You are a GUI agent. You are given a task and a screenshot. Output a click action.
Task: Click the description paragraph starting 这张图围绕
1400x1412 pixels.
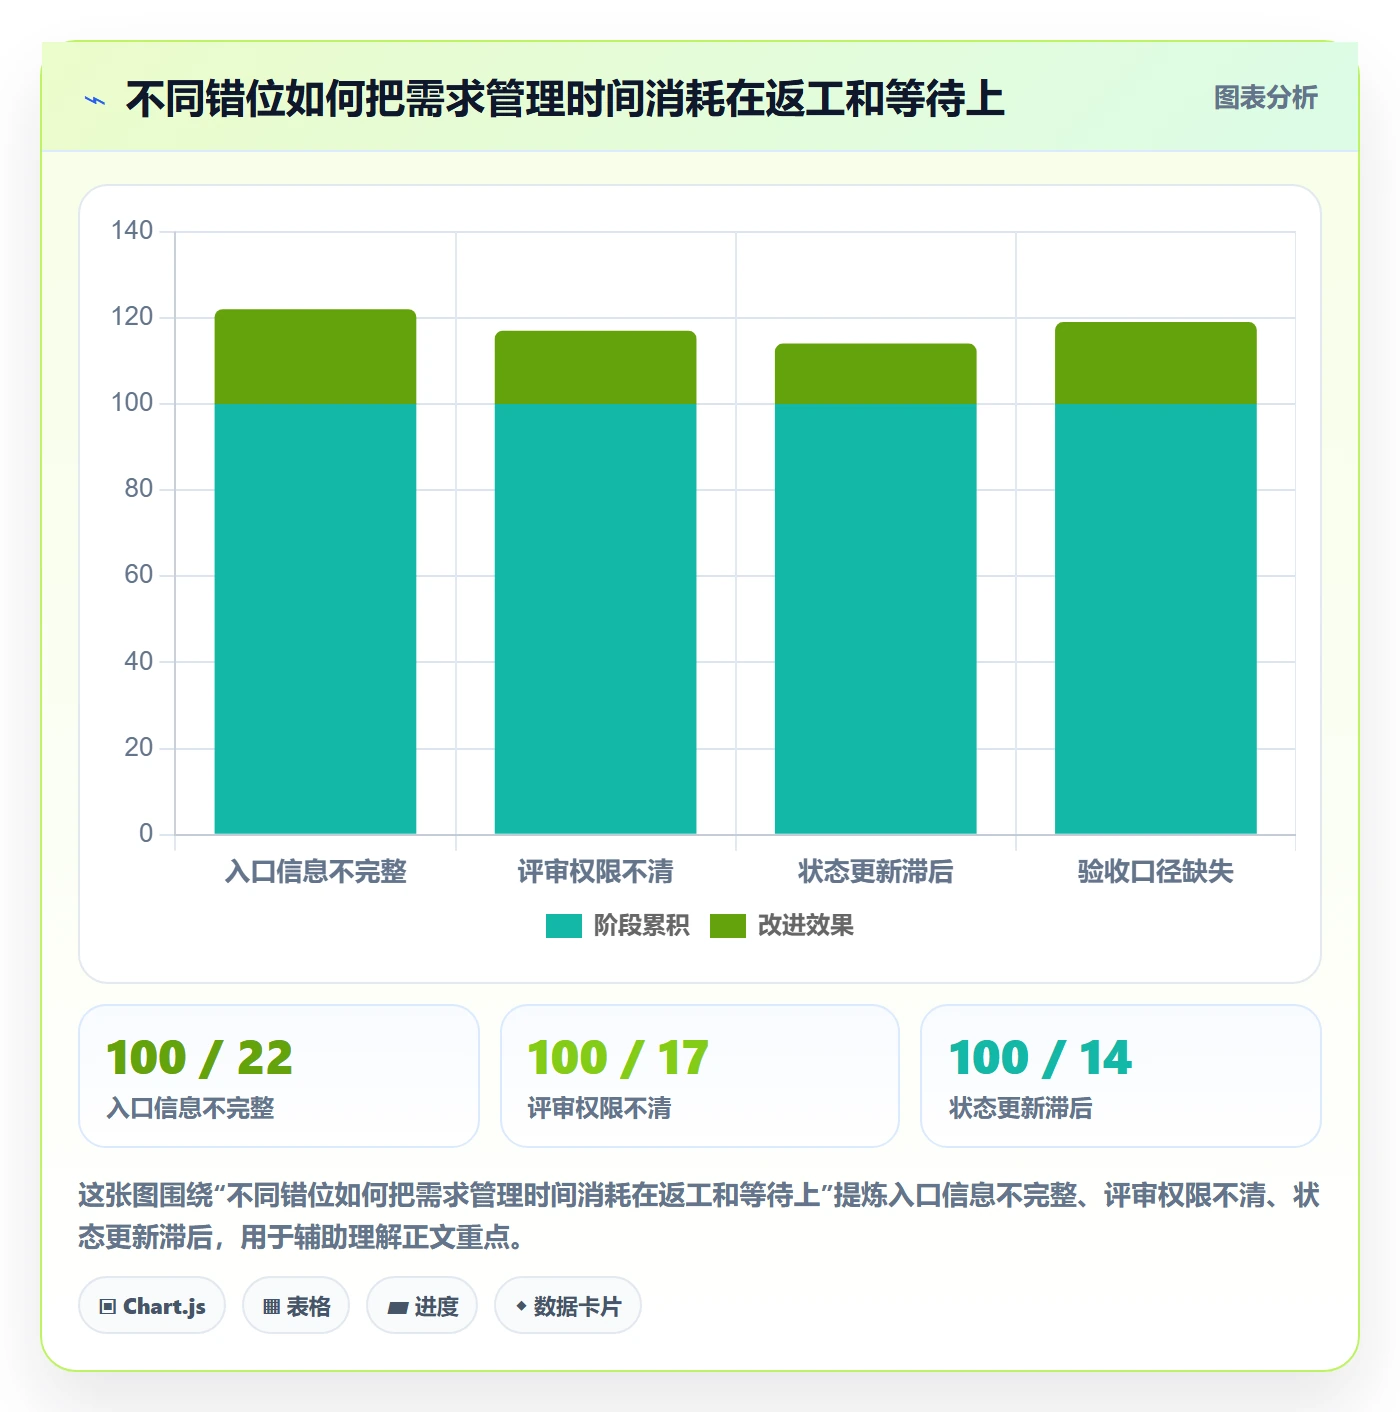coord(699,1216)
